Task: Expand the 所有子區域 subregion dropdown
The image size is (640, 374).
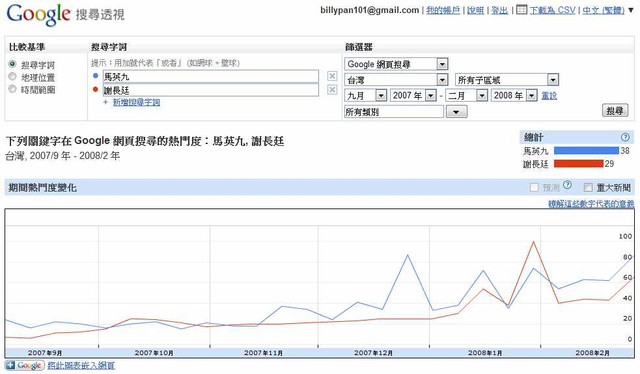Action: [507, 80]
